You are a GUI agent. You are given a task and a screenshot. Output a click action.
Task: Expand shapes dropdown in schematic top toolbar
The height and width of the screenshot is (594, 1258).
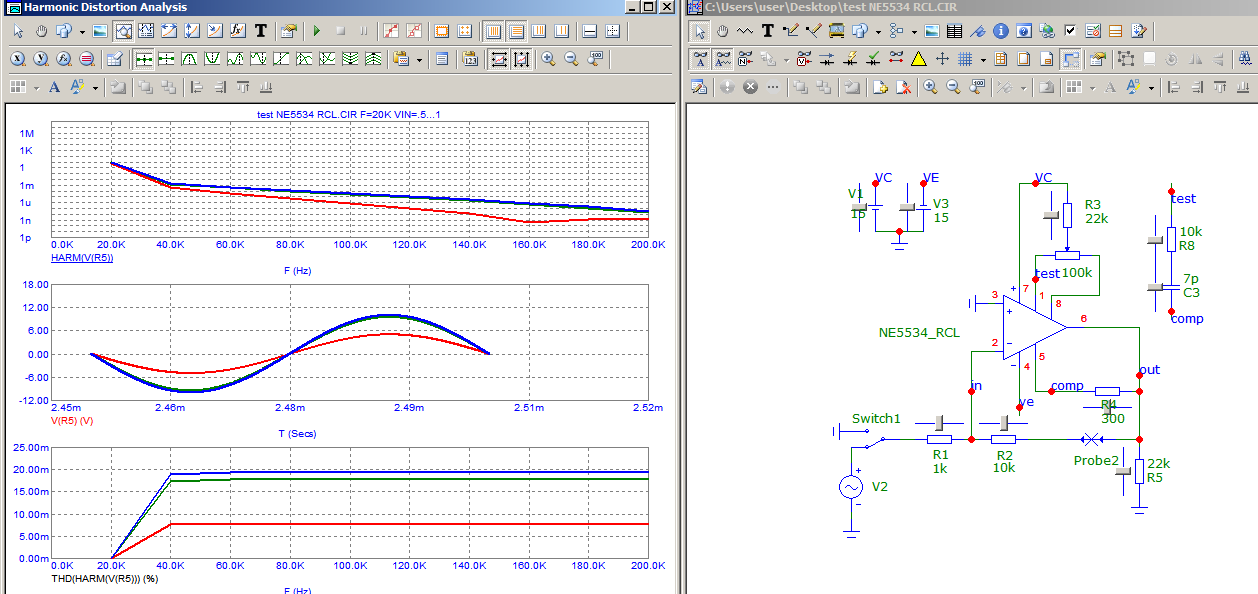tap(878, 31)
